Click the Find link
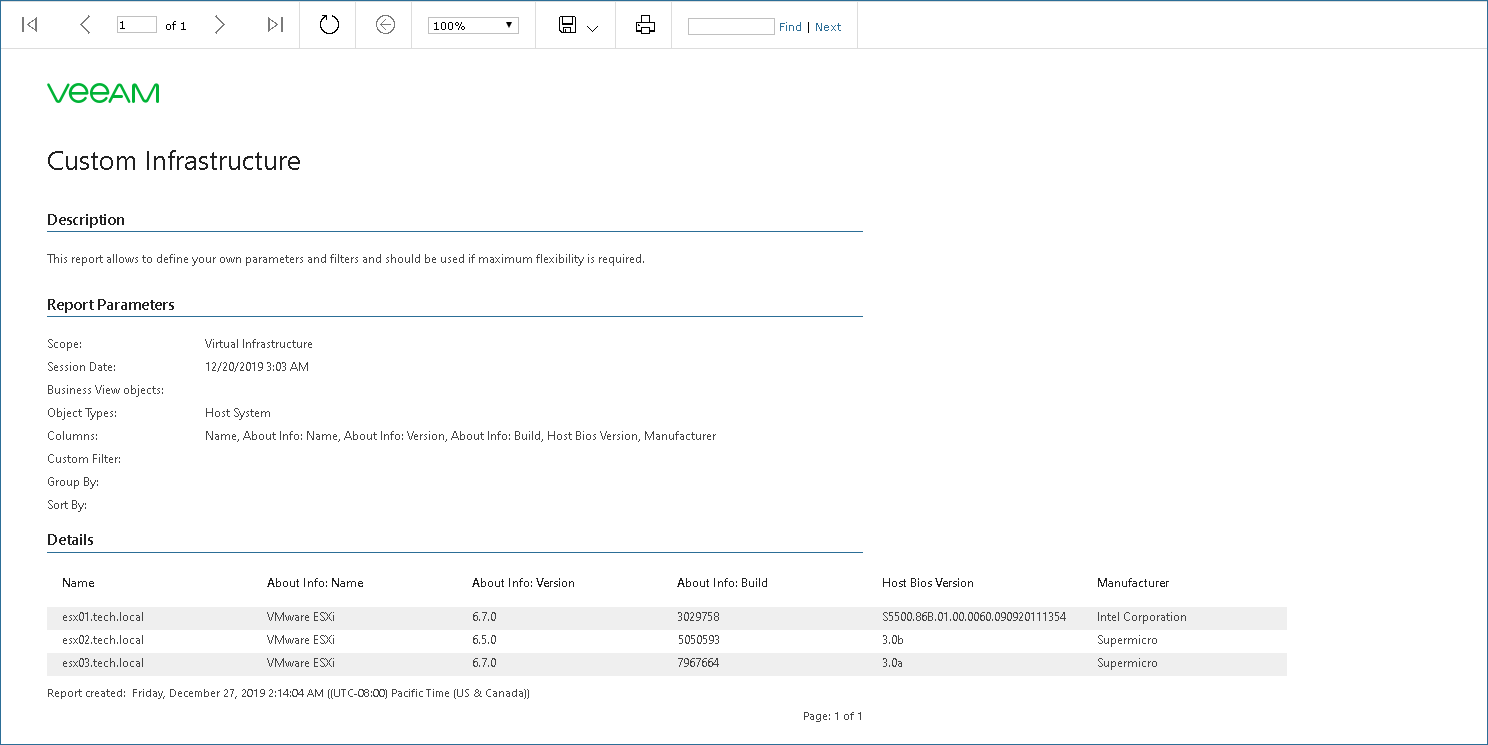The height and width of the screenshot is (745, 1488). tap(790, 27)
